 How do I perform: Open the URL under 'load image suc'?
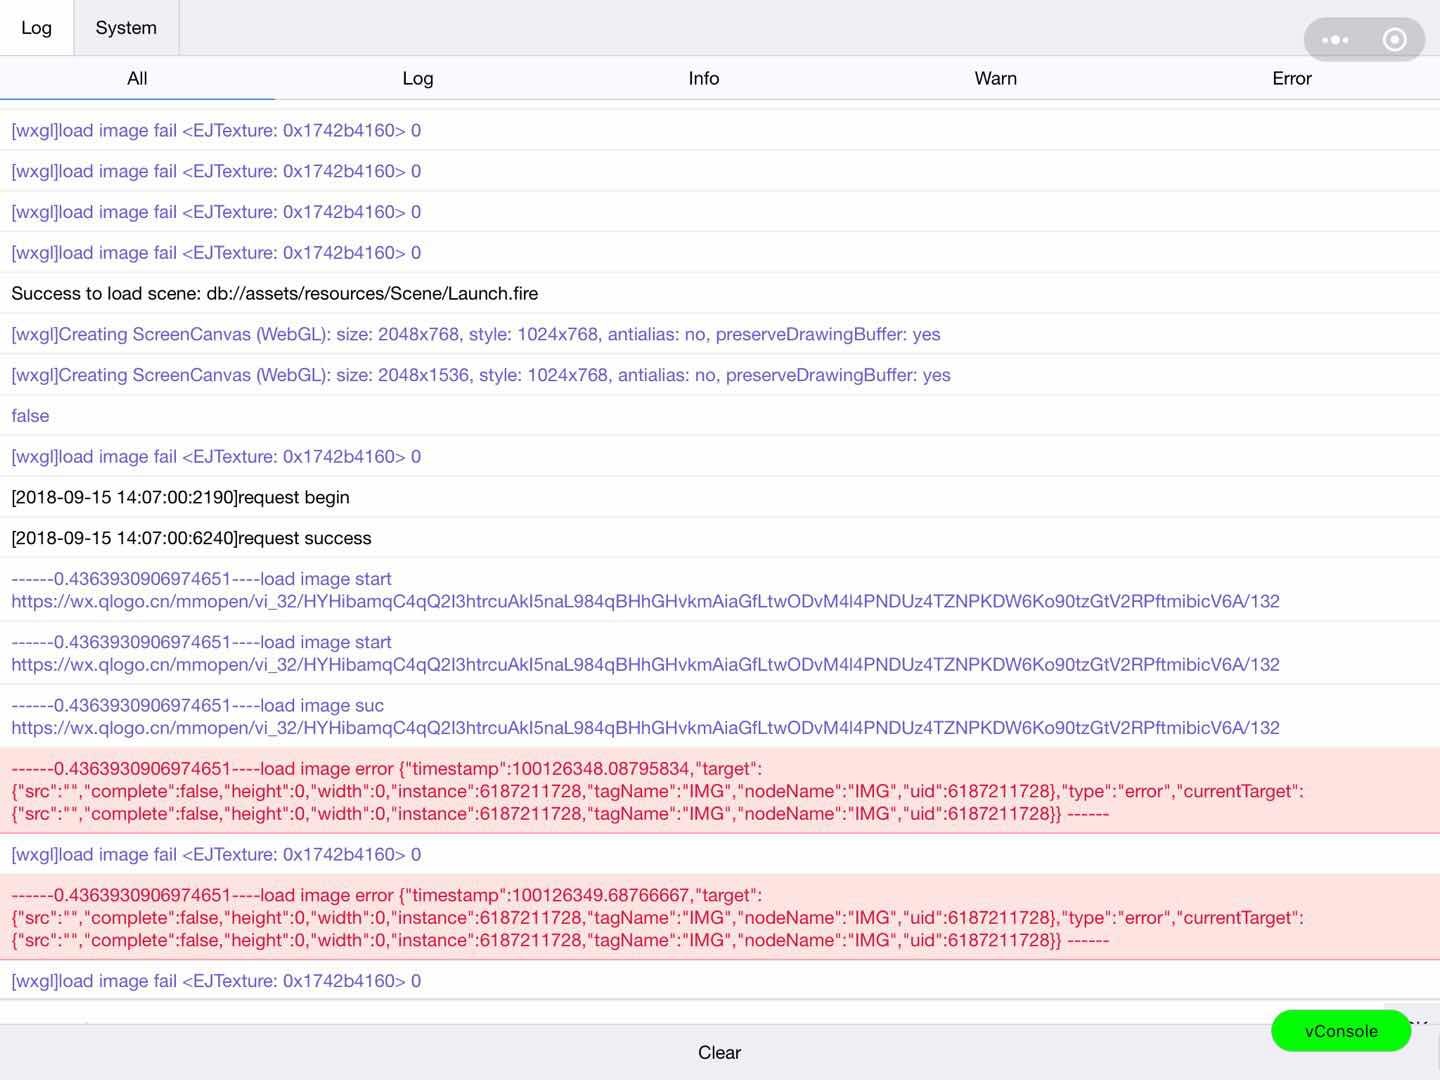(x=645, y=728)
